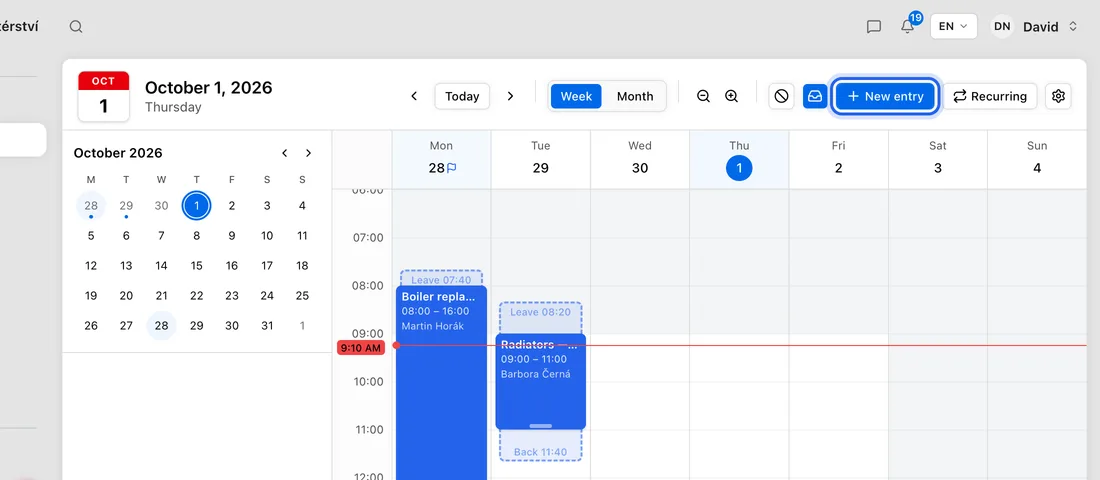Open calendar settings gear
Viewport: 1100px width, 480px height.
(x=1059, y=96)
